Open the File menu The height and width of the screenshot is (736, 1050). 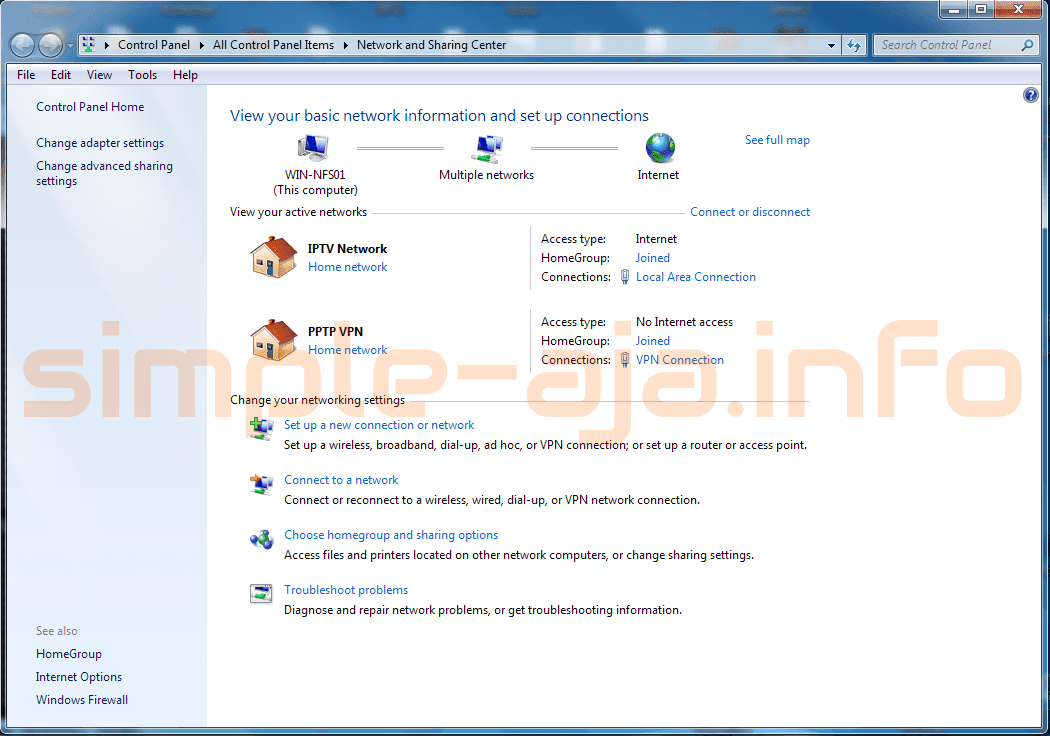pos(26,75)
